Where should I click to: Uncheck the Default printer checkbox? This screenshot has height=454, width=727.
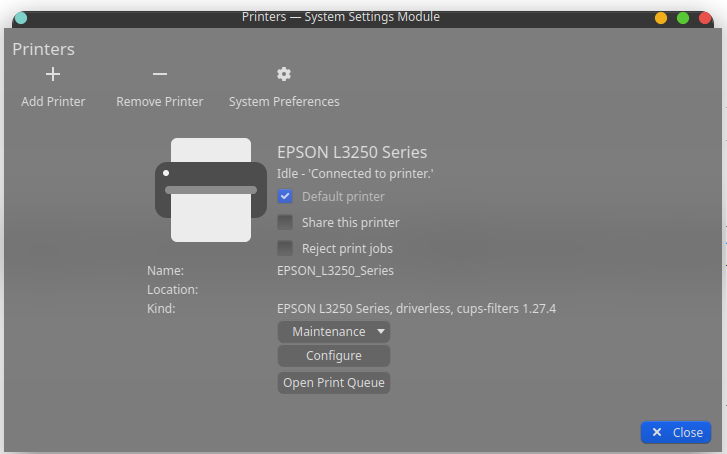coord(285,196)
